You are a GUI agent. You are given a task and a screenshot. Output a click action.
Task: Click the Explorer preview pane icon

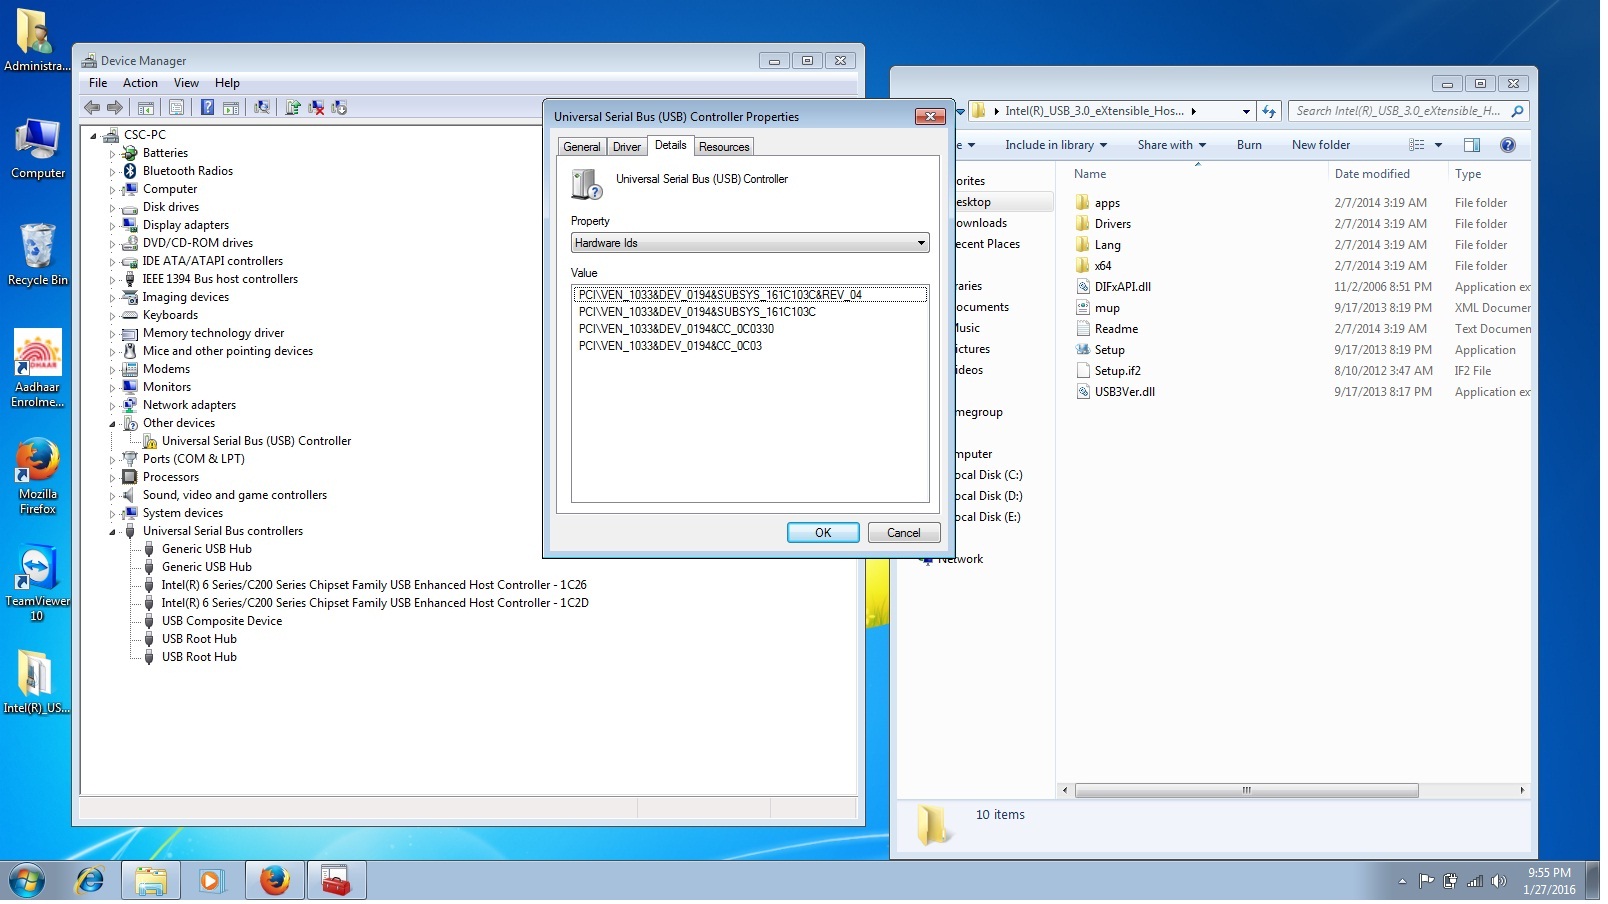tap(1471, 145)
